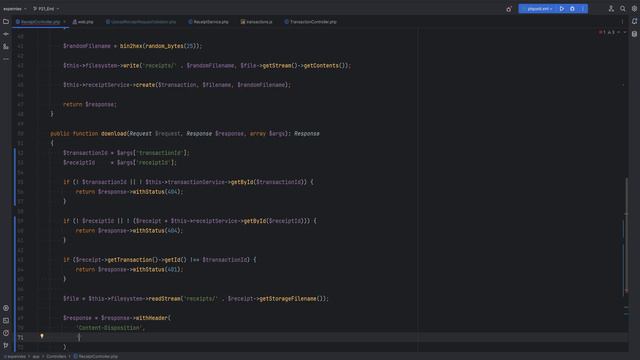Open the Project tool window folder icon
Image resolution: width=640 pixels, height=360 pixels.
pos(6,22)
